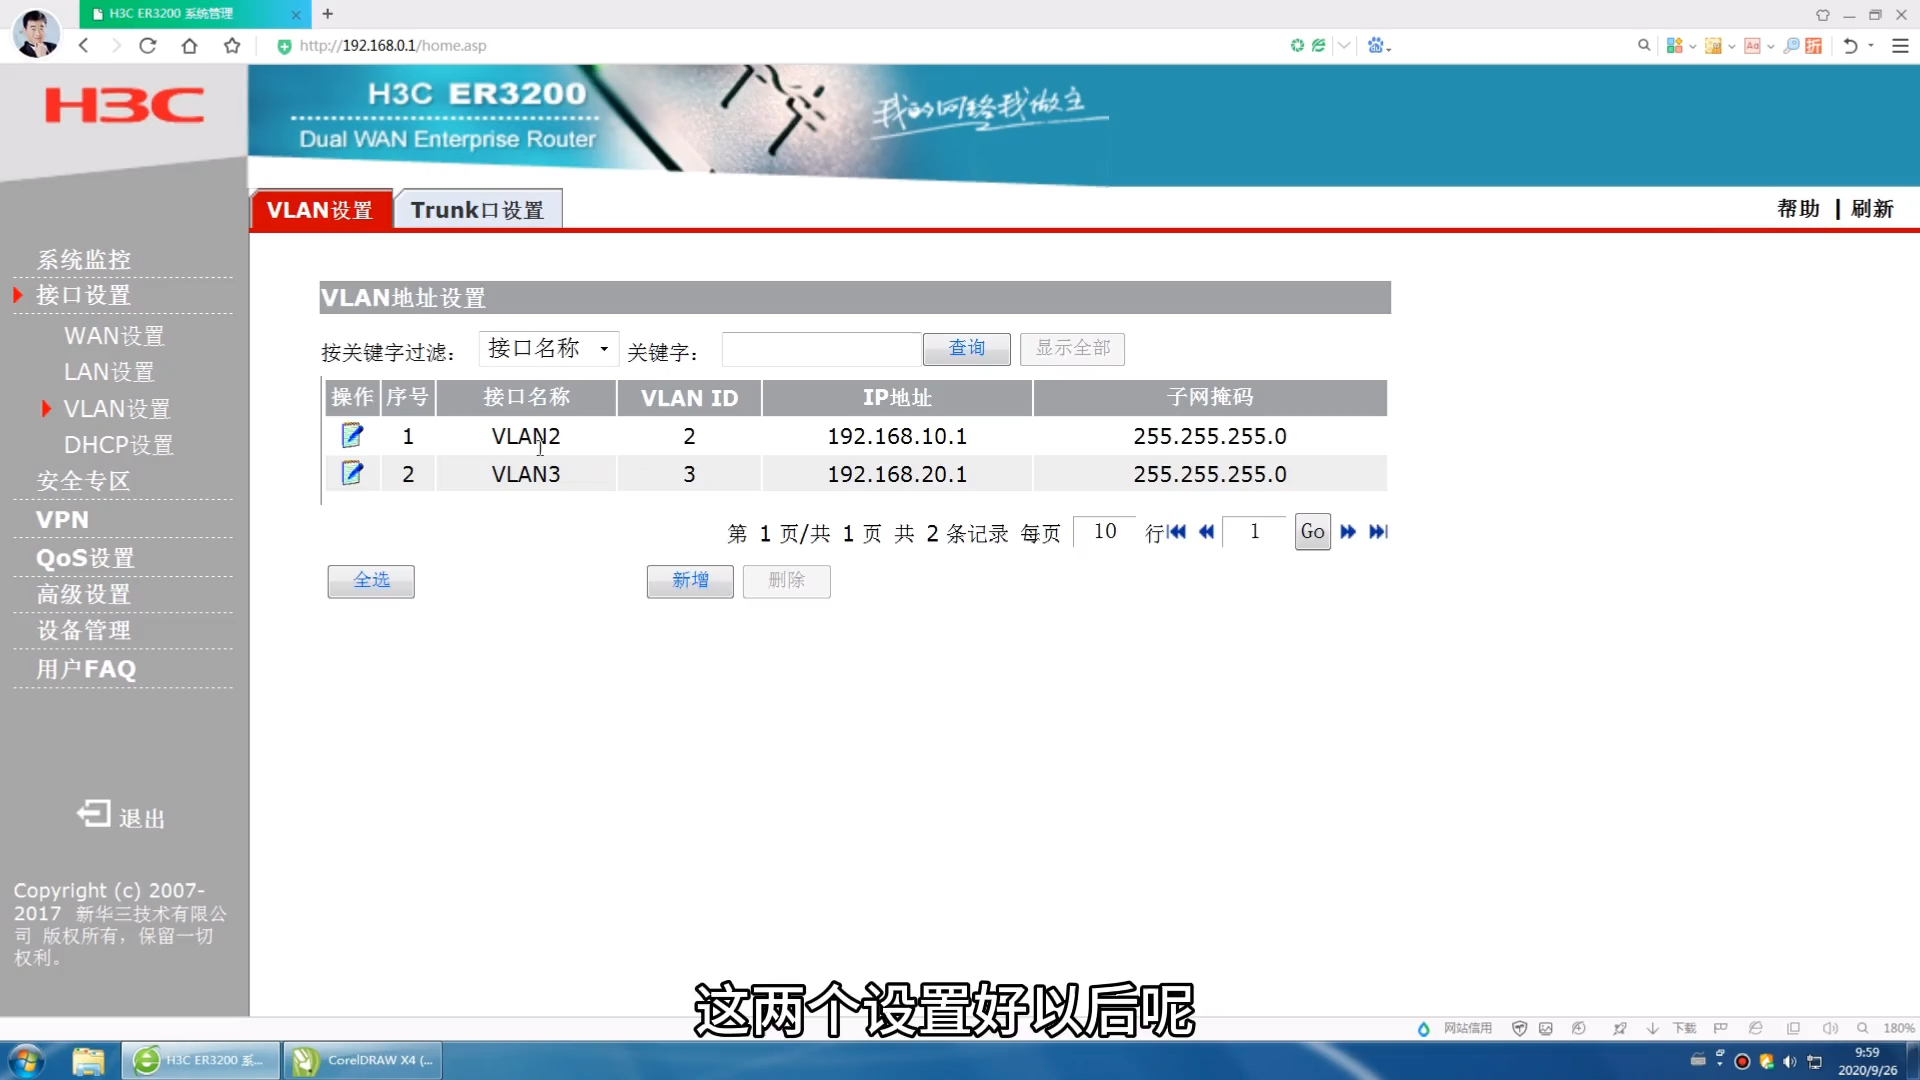Refresh the page with browser reload icon
The height and width of the screenshot is (1080, 1920).
147,45
